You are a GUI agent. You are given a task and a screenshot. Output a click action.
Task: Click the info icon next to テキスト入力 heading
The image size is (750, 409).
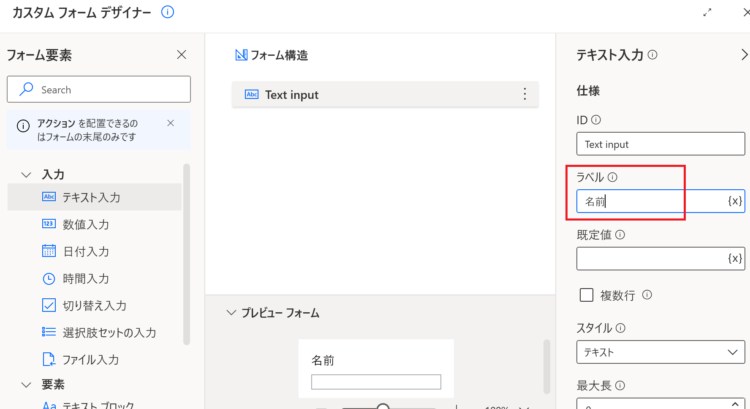point(652,55)
